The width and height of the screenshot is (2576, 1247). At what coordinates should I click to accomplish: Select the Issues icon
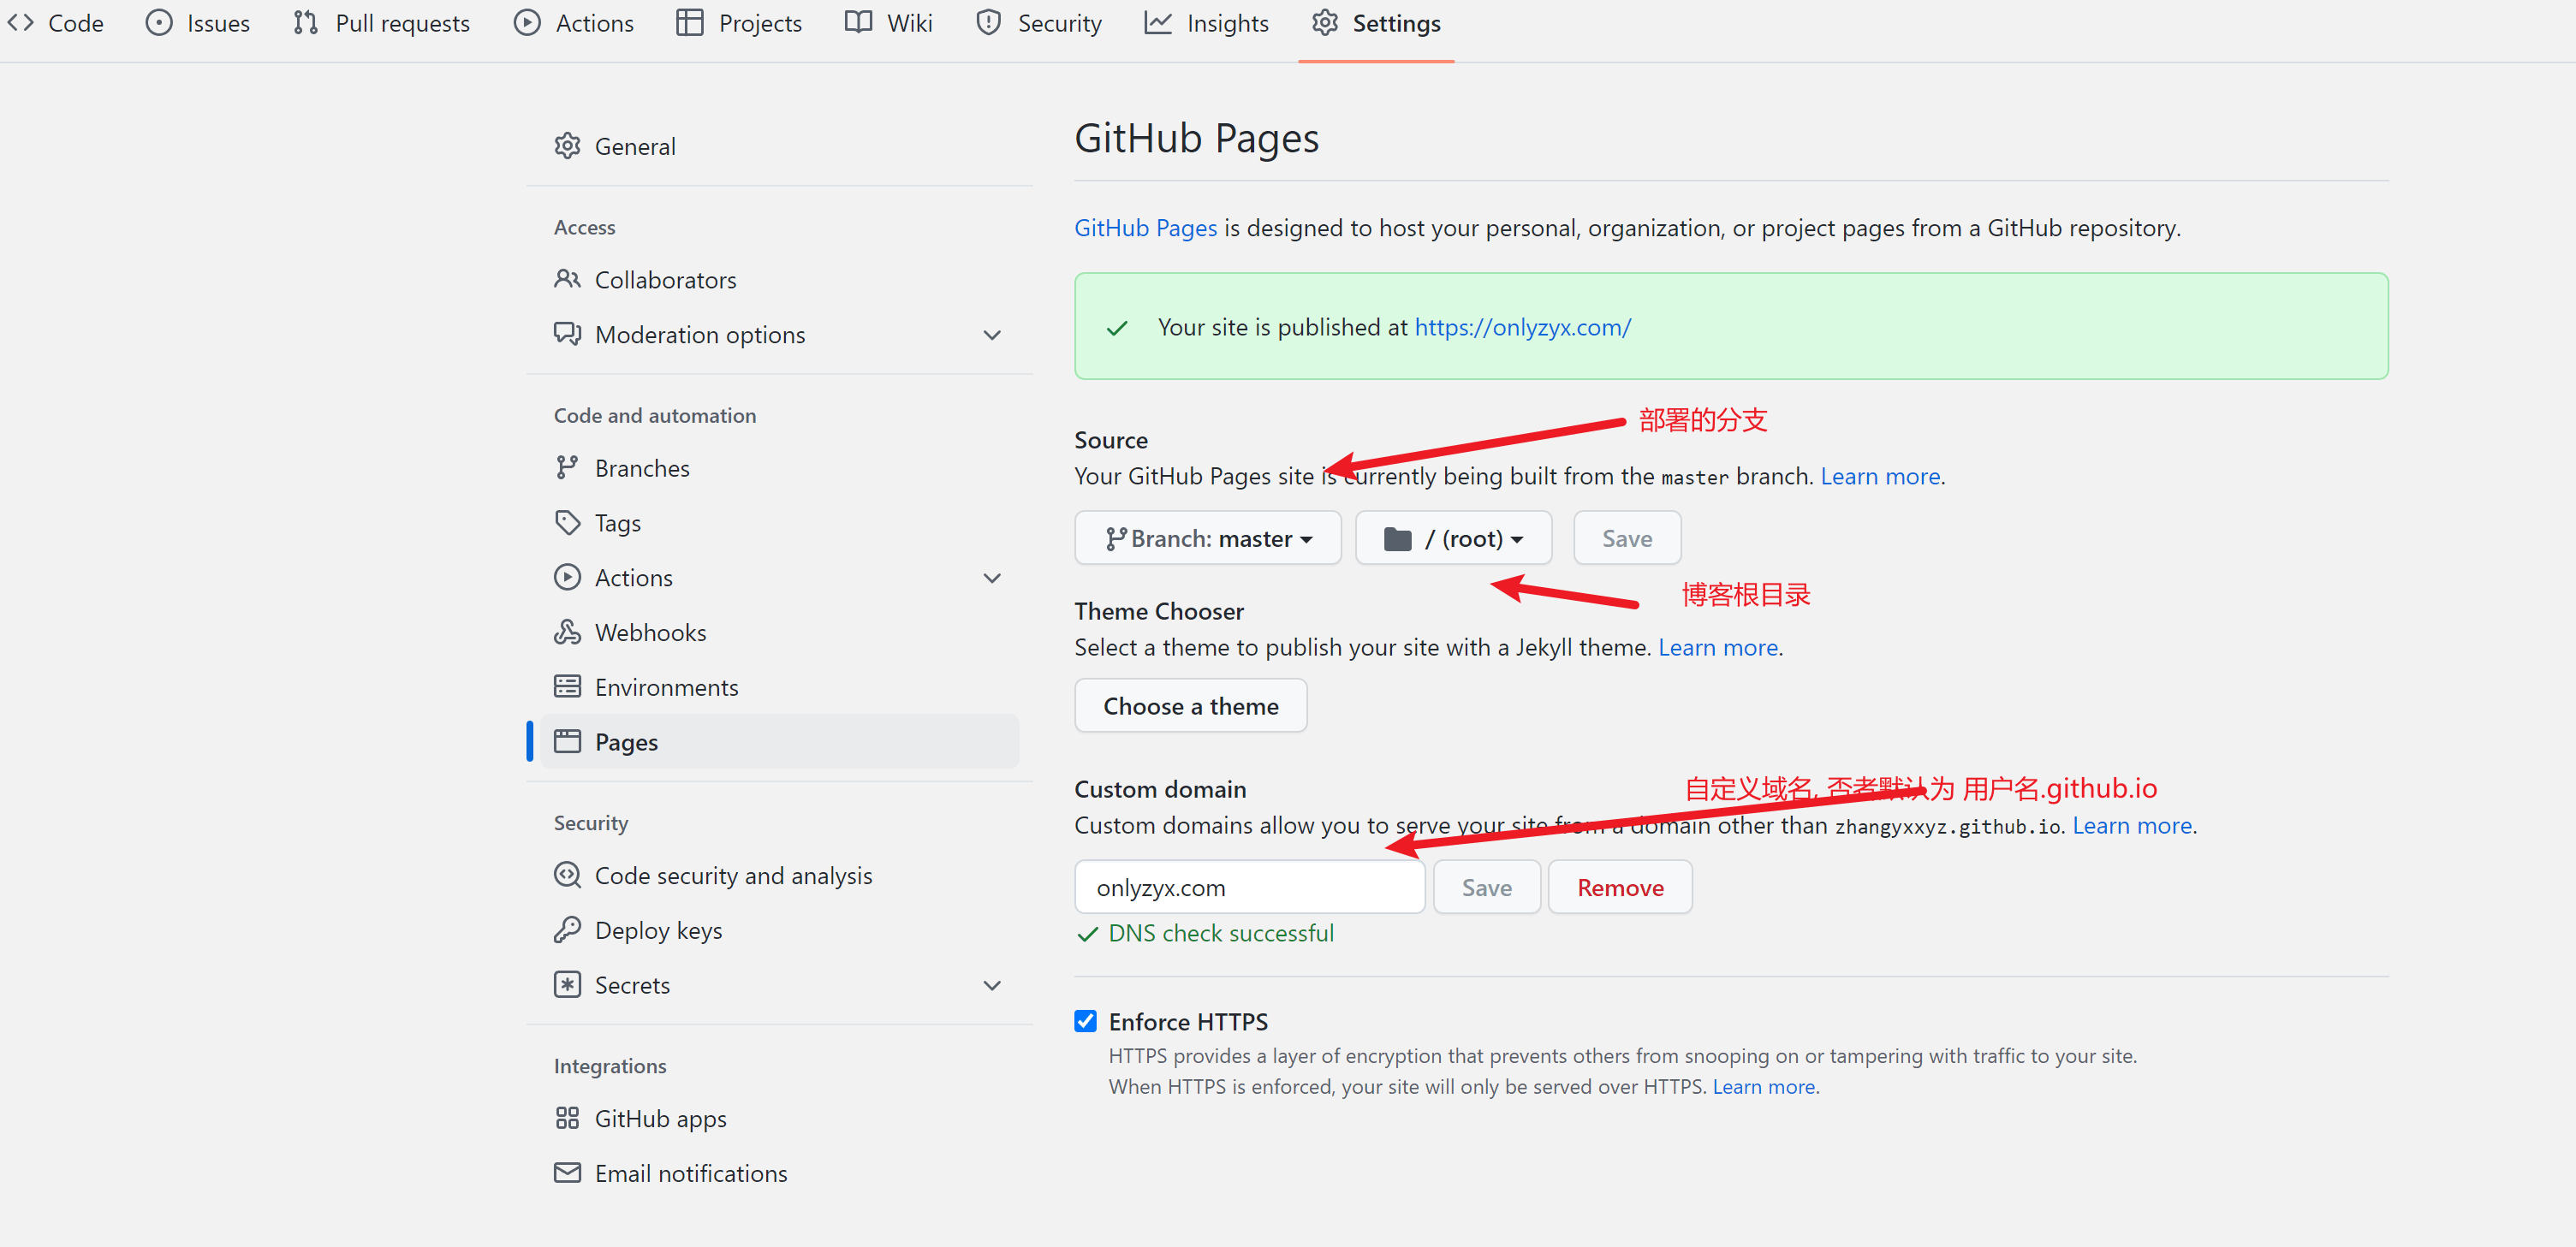tap(160, 22)
